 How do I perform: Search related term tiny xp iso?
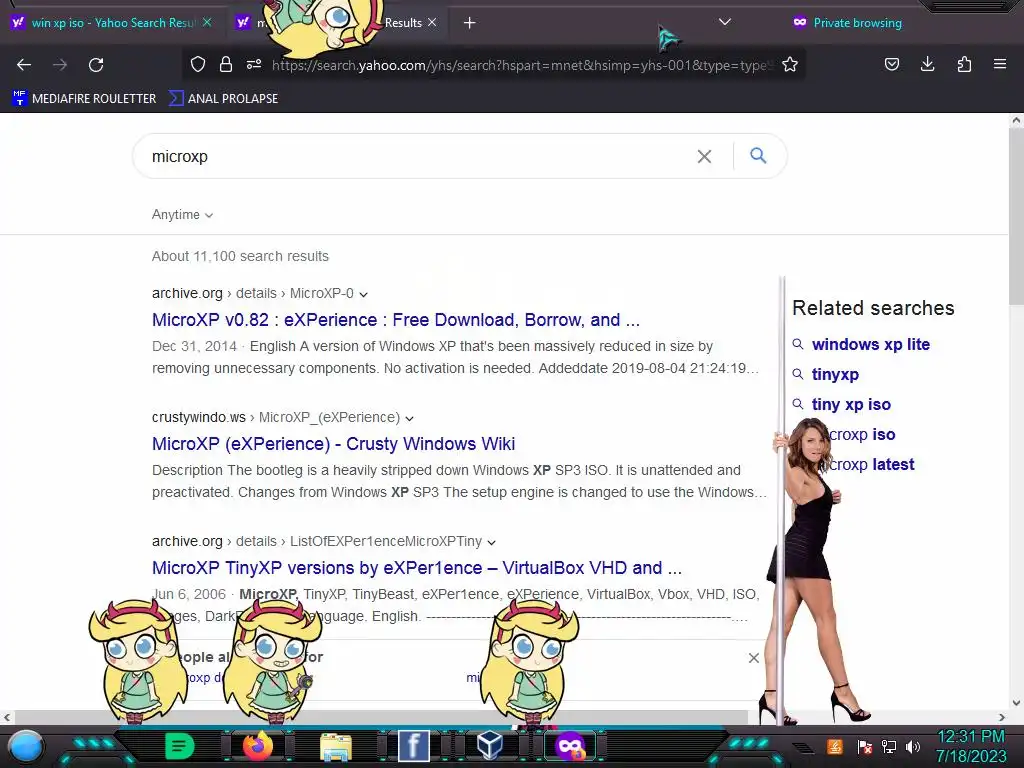(x=851, y=404)
